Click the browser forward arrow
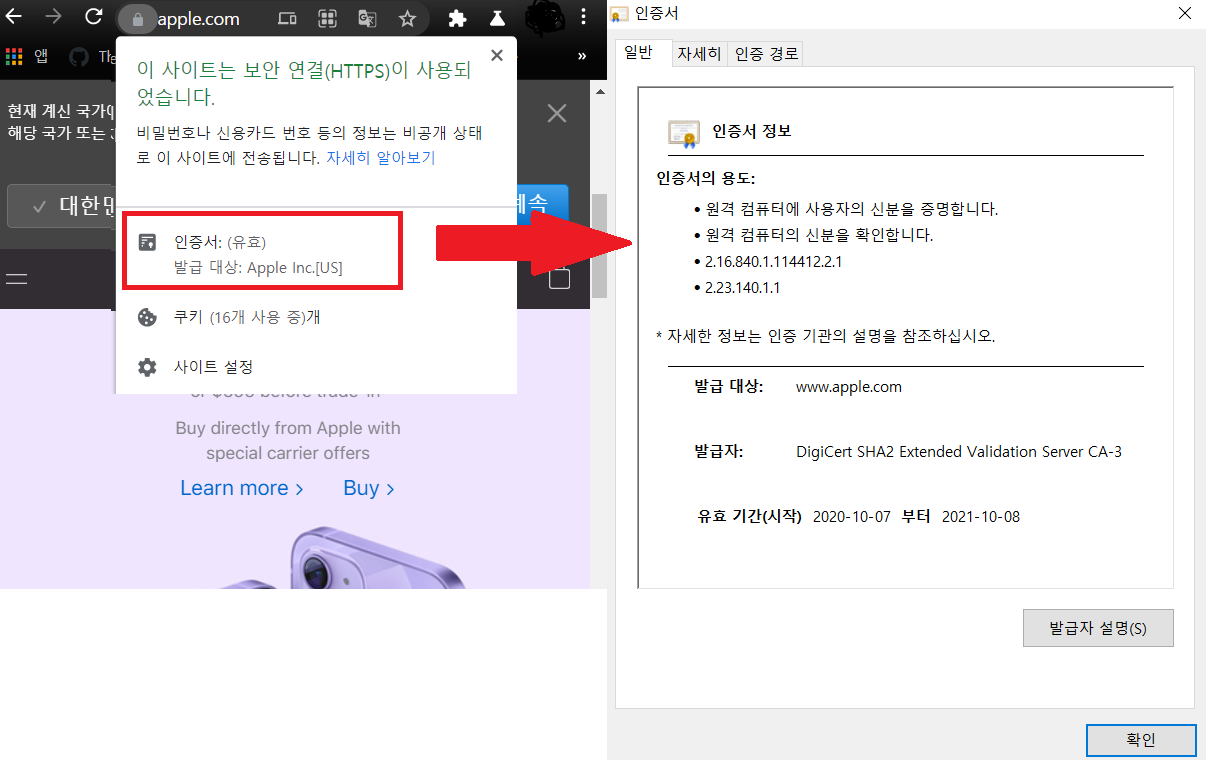This screenshot has width=1206, height=760. pyautogui.click(x=53, y=17)
